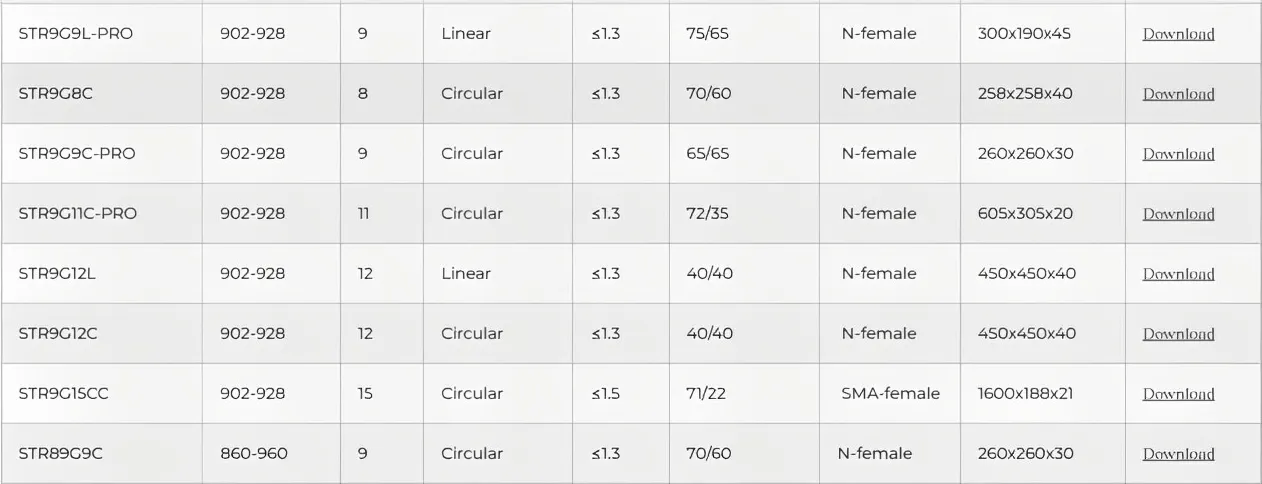
Task: Open the STR9G8C datasheet Download link
Action: point(1178,94)
